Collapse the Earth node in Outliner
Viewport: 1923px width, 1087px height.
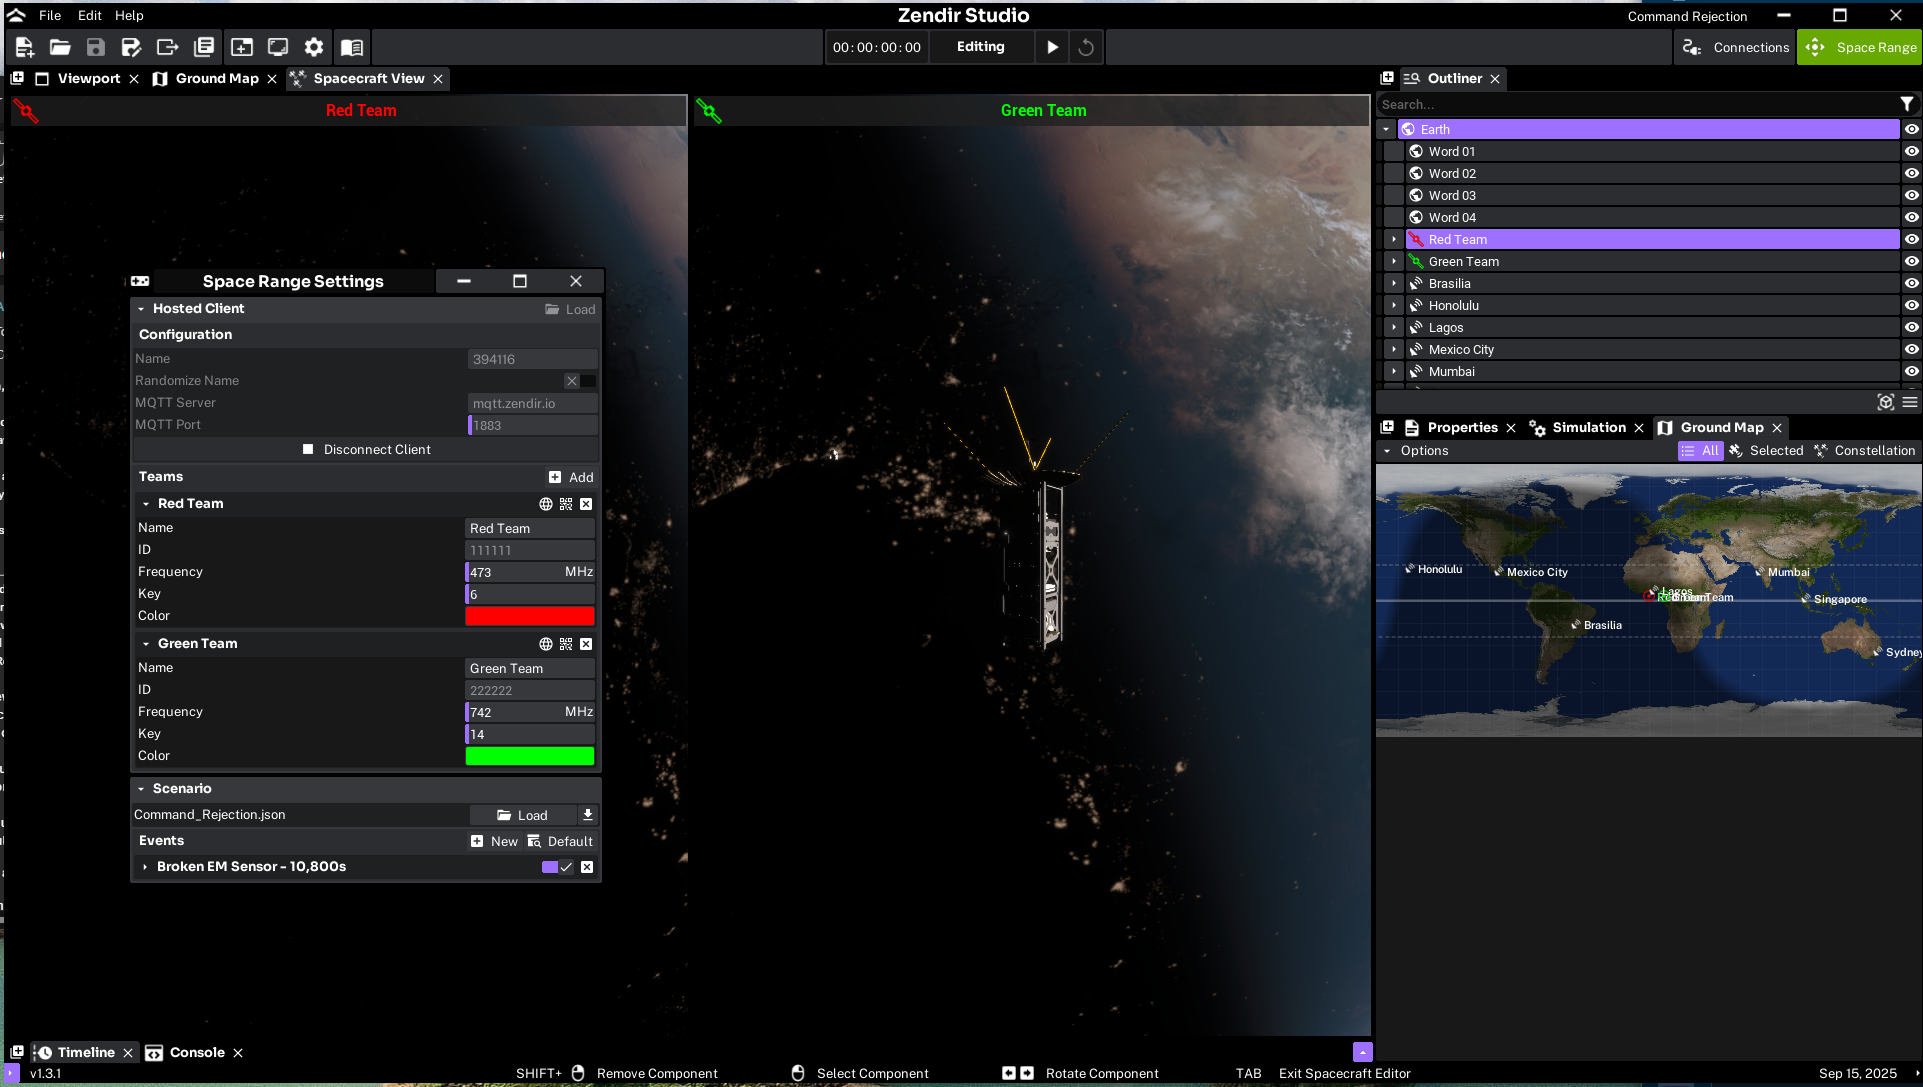click(1386, 129)
